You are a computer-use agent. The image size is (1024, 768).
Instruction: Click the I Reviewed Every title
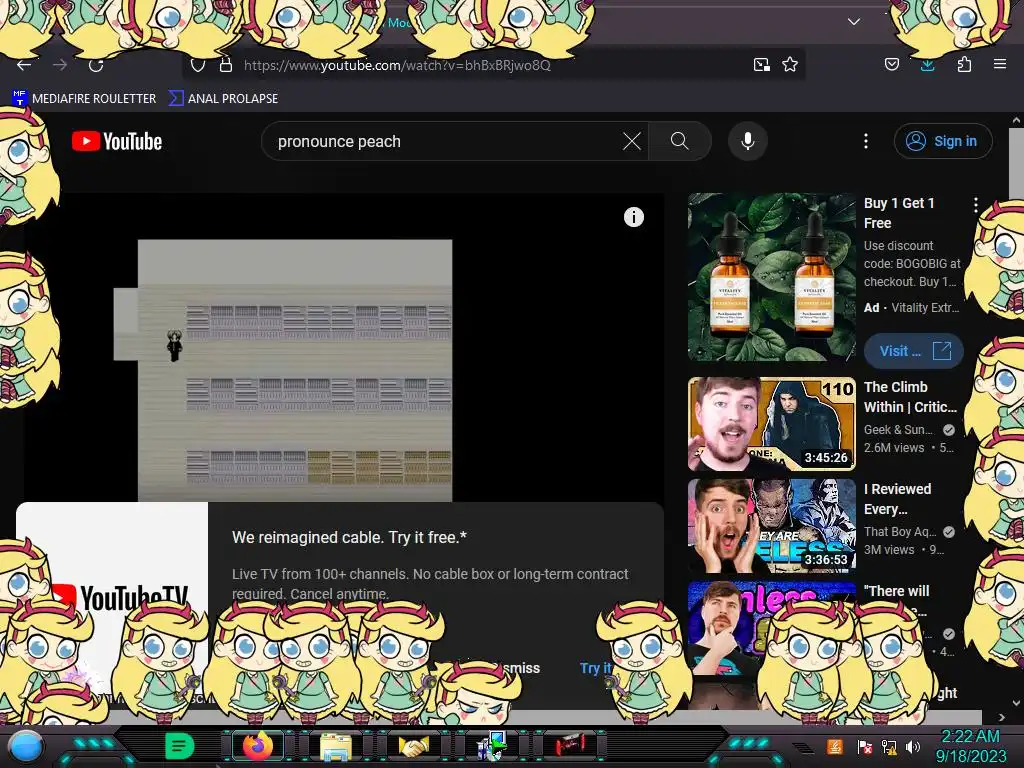pyautogui.click(x=897, y=499)
